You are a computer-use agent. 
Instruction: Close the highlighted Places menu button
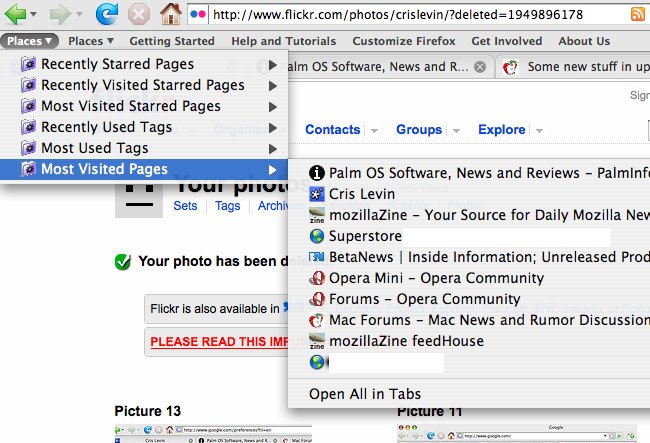[x=29, y=41]
